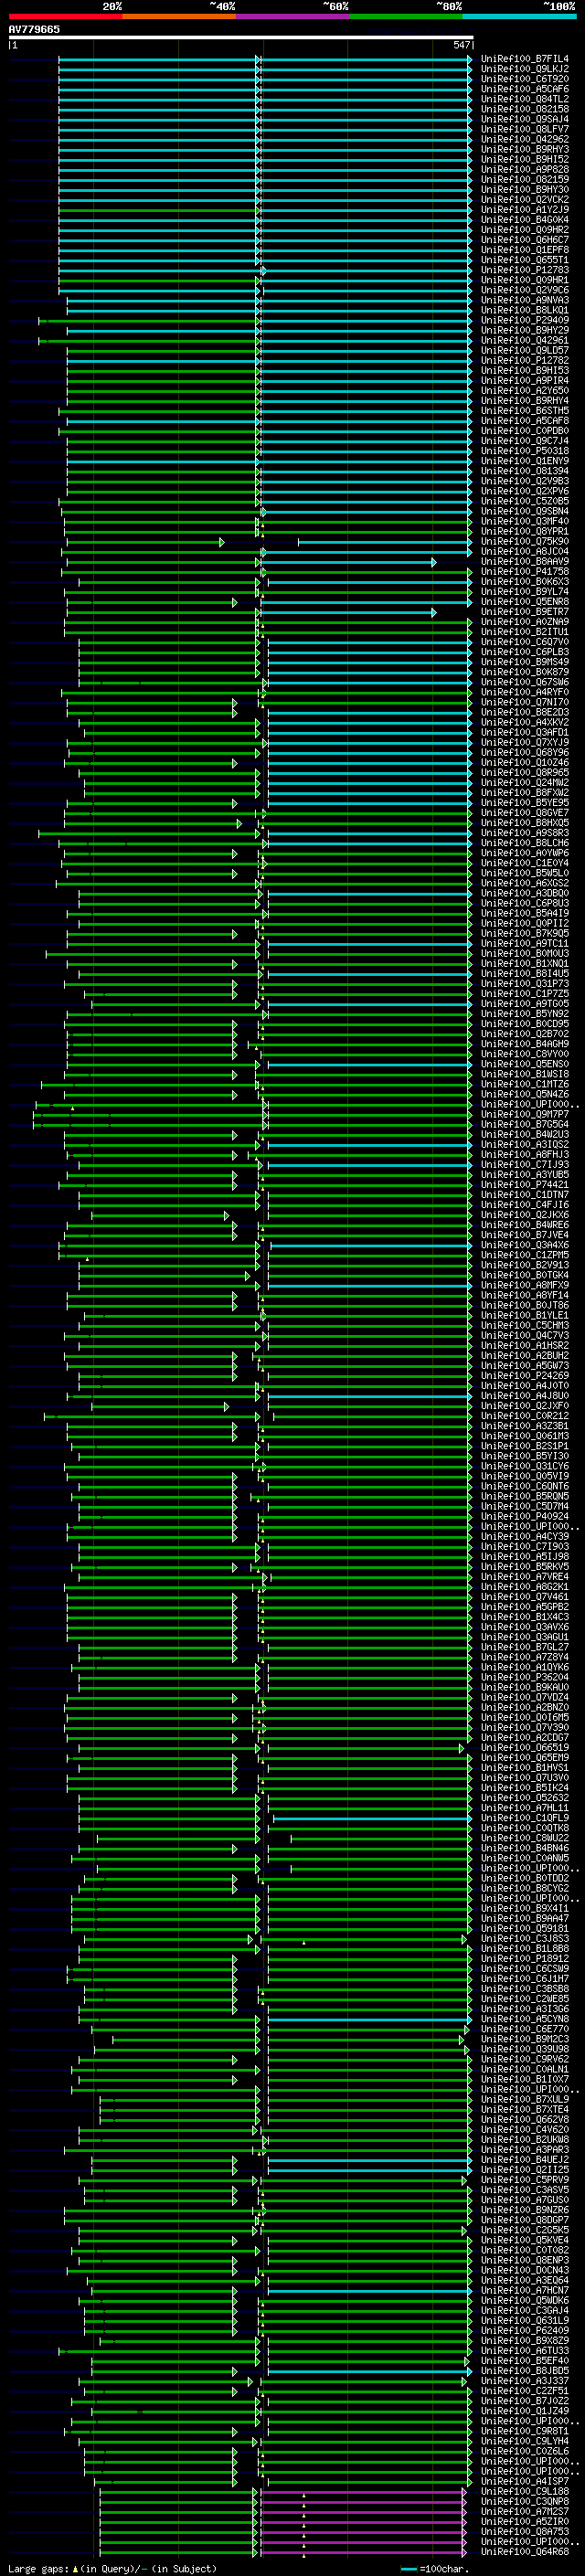Viewport: 585px width, 2576px height.
Task: Select hit label UniRef100_B9ETR7
Action: (524, 612)
